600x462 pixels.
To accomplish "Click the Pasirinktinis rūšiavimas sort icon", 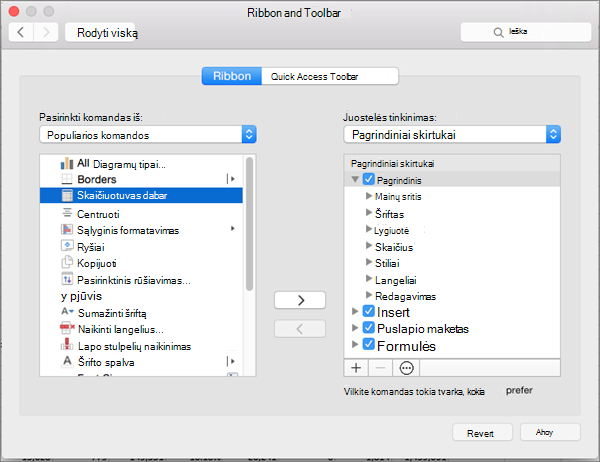I will point(67,279).
